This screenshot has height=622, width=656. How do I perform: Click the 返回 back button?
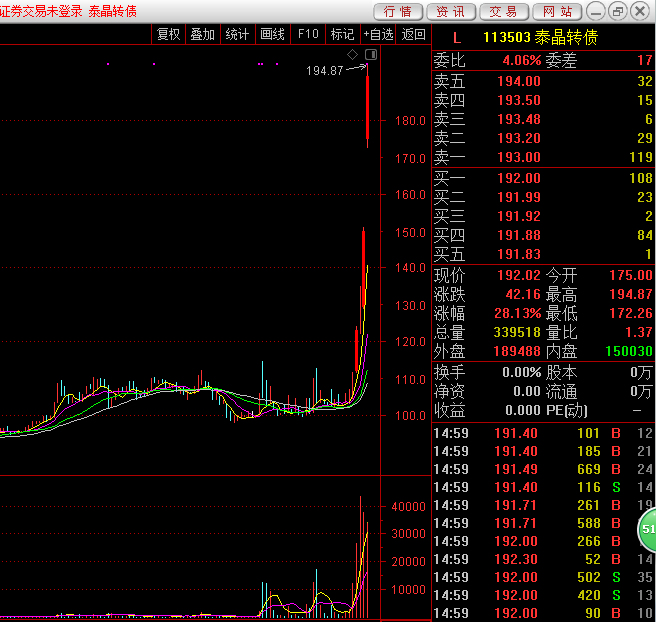pos(413,34)
